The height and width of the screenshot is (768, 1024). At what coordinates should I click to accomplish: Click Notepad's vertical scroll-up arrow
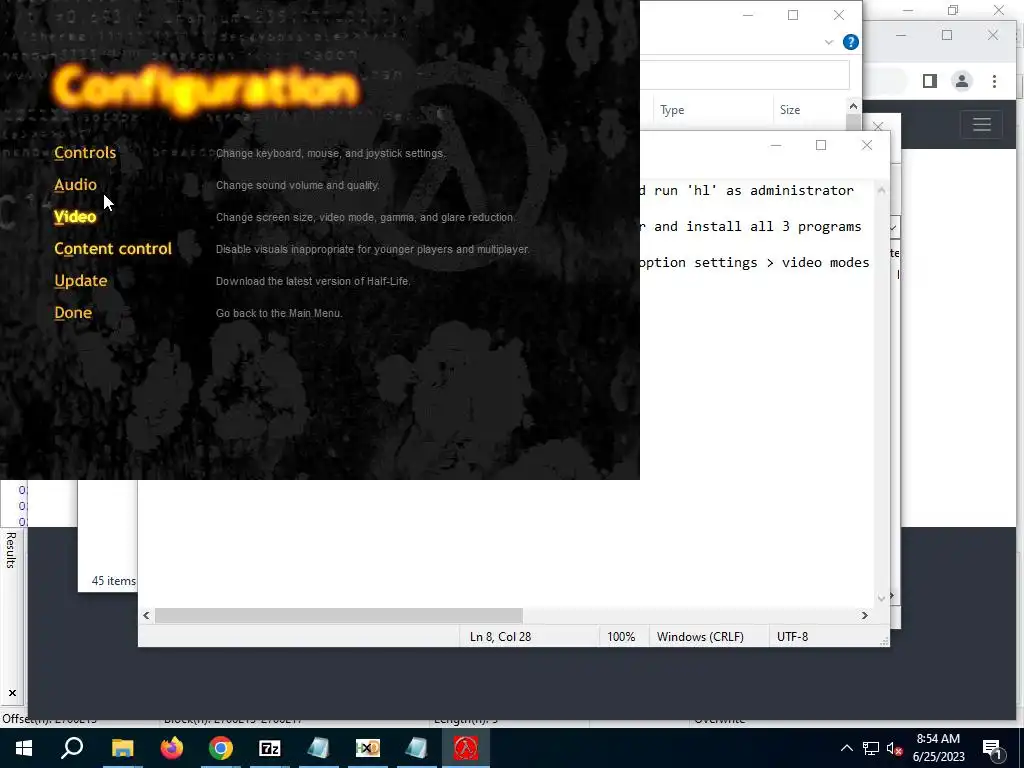881,190
